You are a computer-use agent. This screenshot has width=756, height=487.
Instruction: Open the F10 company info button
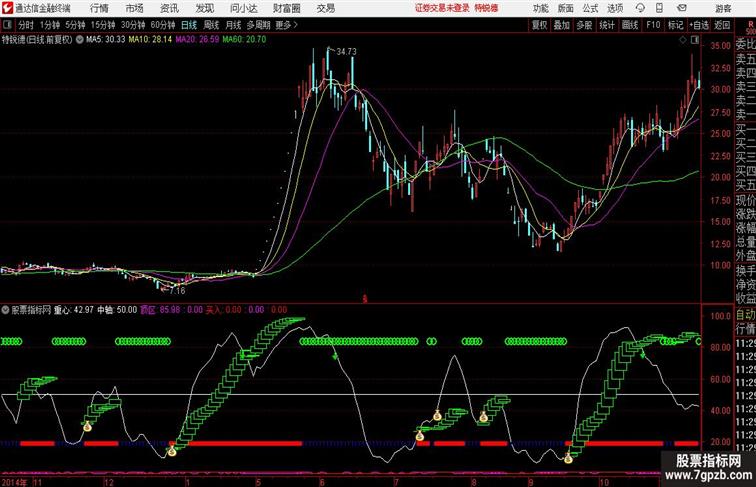[653, 25]
